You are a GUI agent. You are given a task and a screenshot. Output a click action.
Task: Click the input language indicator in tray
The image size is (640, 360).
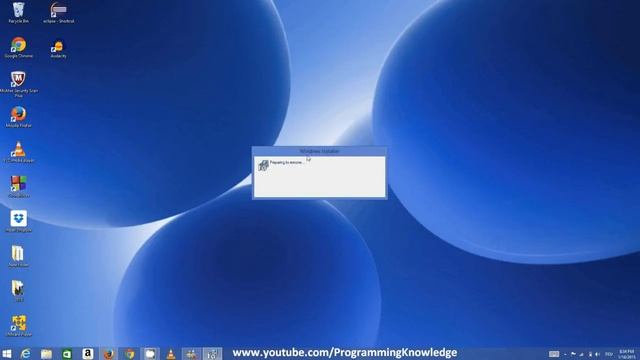click(x=609, y=354)
